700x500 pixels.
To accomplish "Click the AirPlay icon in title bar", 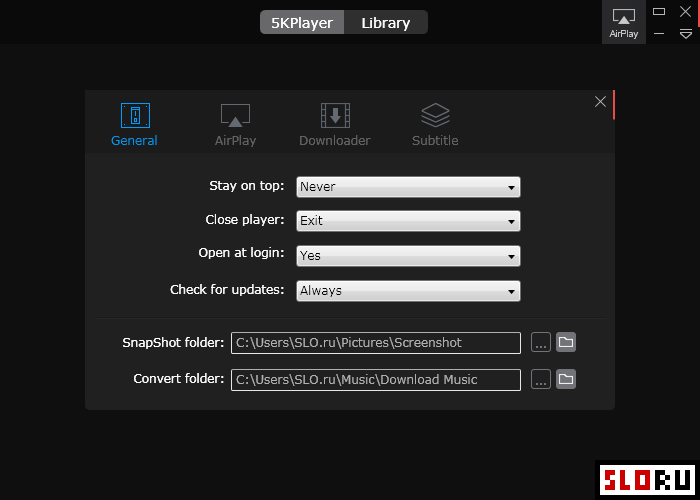I will pos(624,22).
